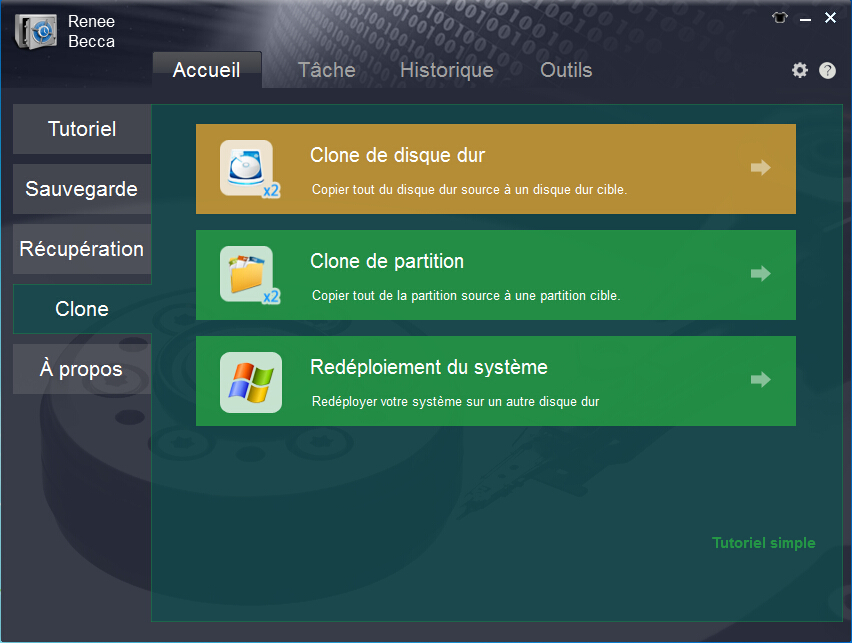Click the Renee Becca title text
Screen dimensions: 852x643
click(x=91, y=31)
